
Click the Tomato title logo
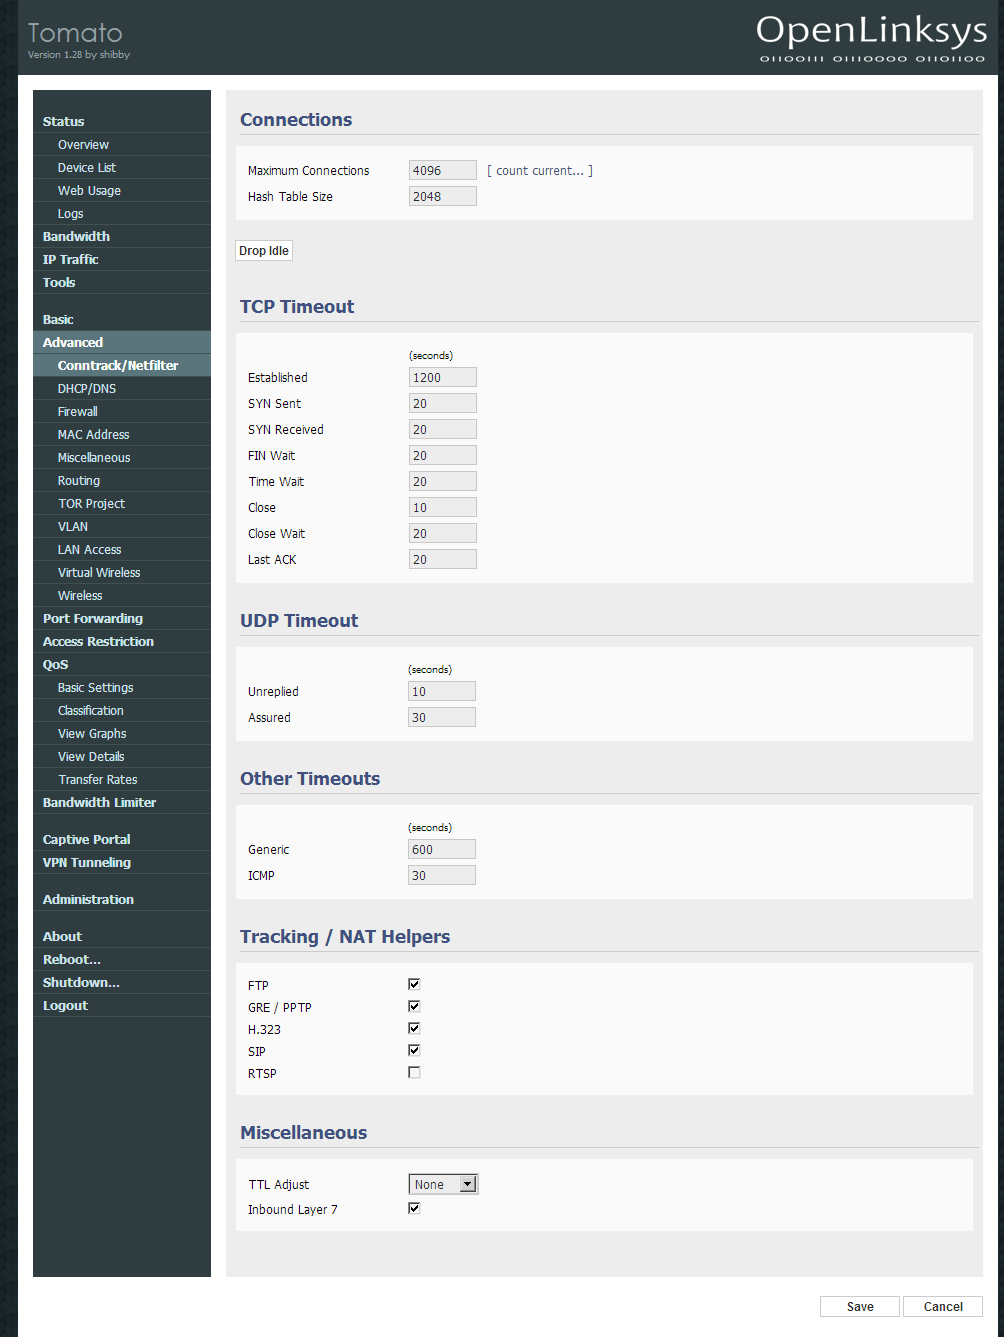point(75,33)
